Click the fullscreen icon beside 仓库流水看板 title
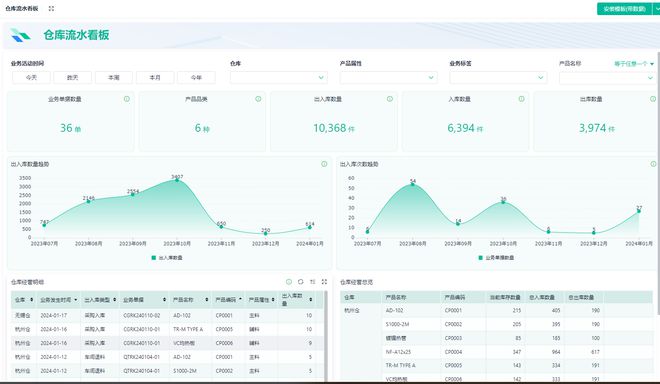 pyautogui.click(x=51, y=8)
